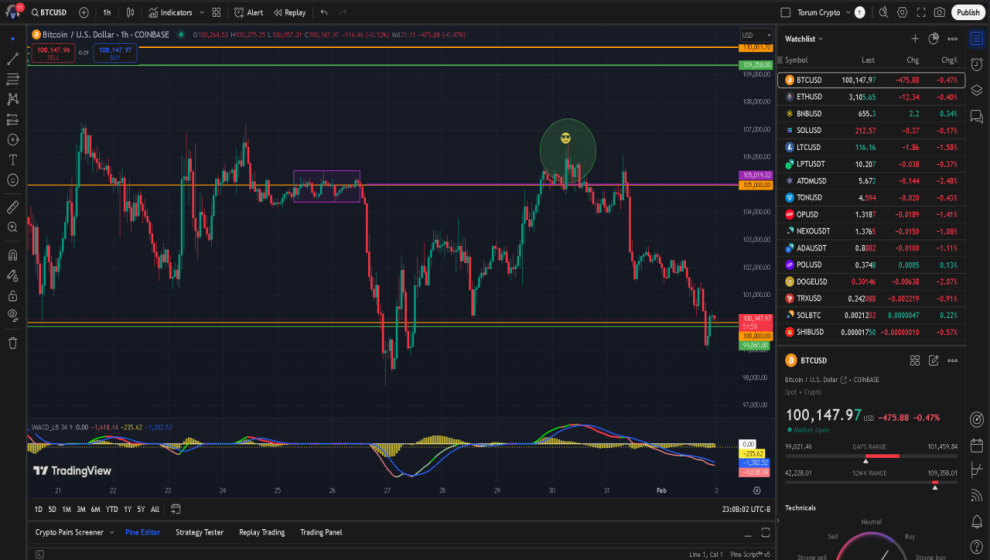Open the go to date calendar
The image size is (990, 560).
[x=176, y=509]
